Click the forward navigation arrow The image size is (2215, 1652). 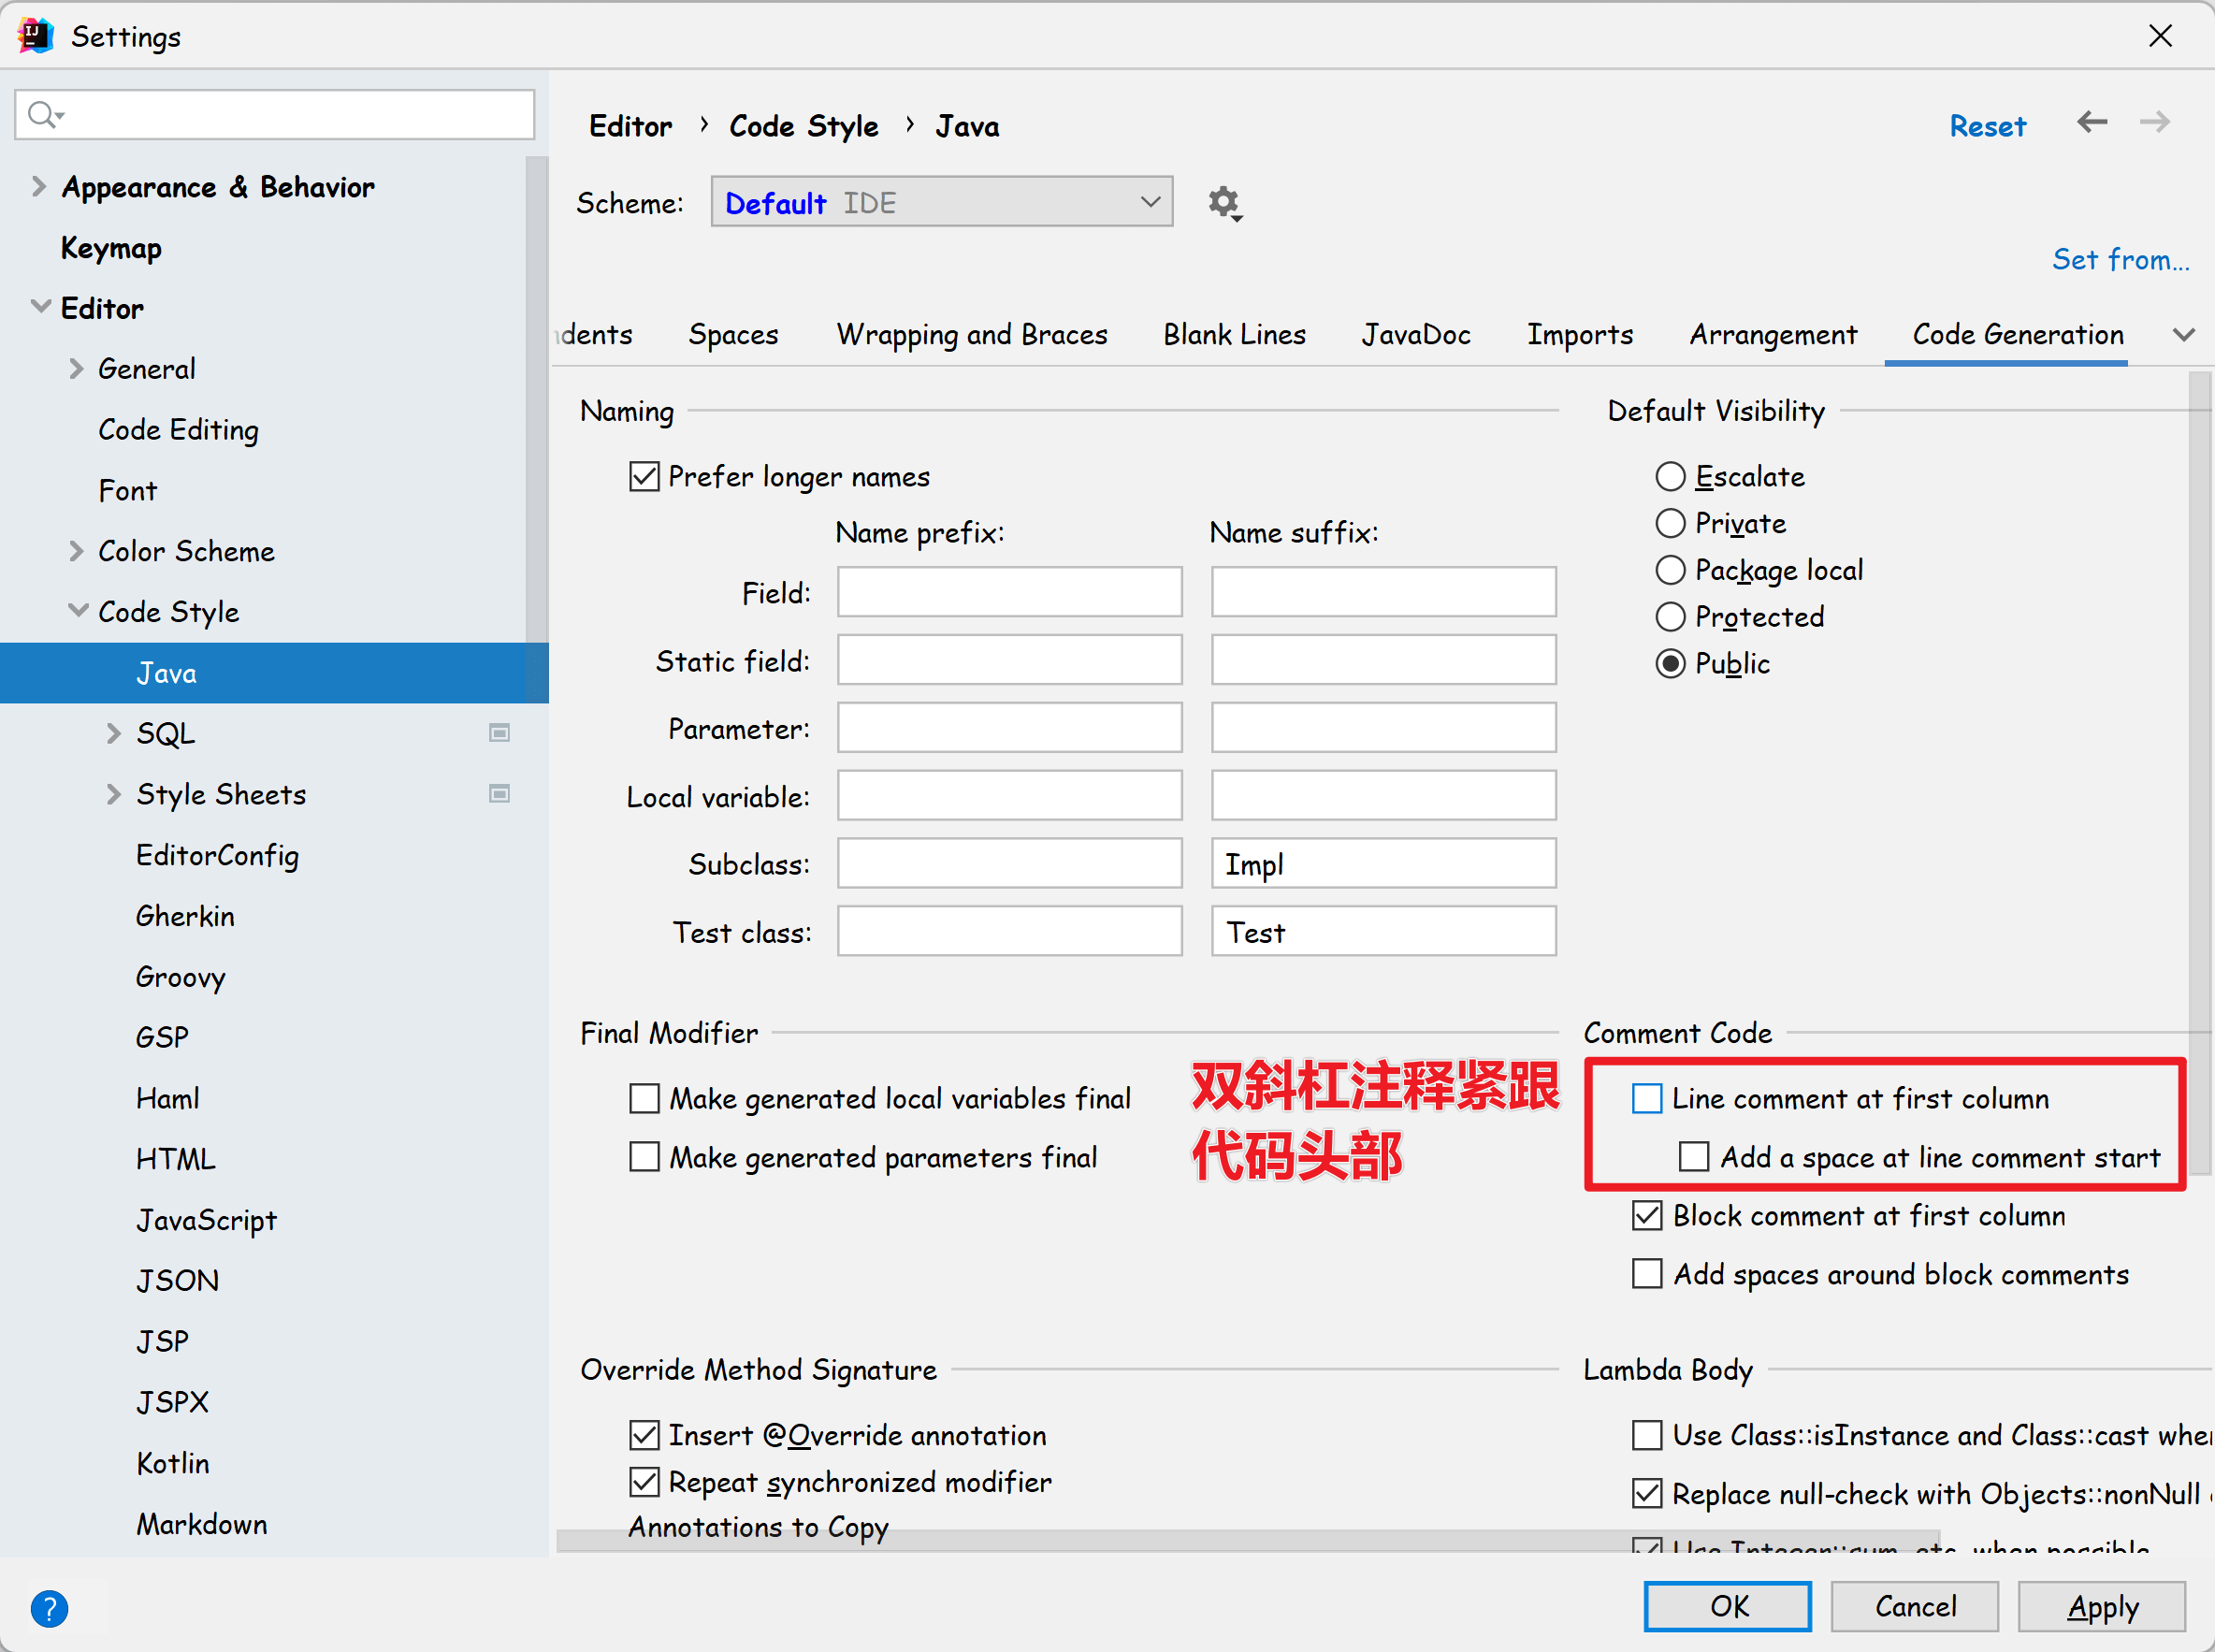pyautogui.click(x=2154, y=123)
